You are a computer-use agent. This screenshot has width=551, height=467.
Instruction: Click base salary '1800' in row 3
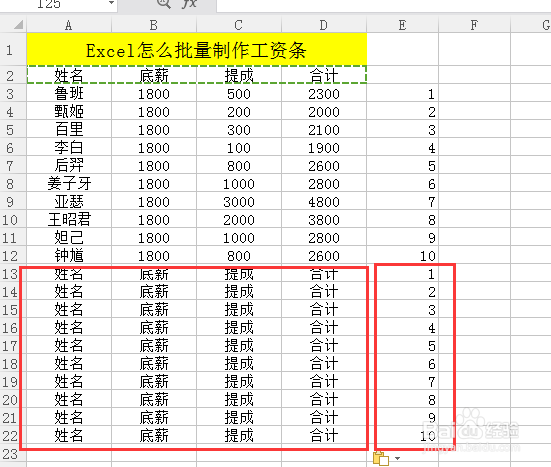click(154, 93)
